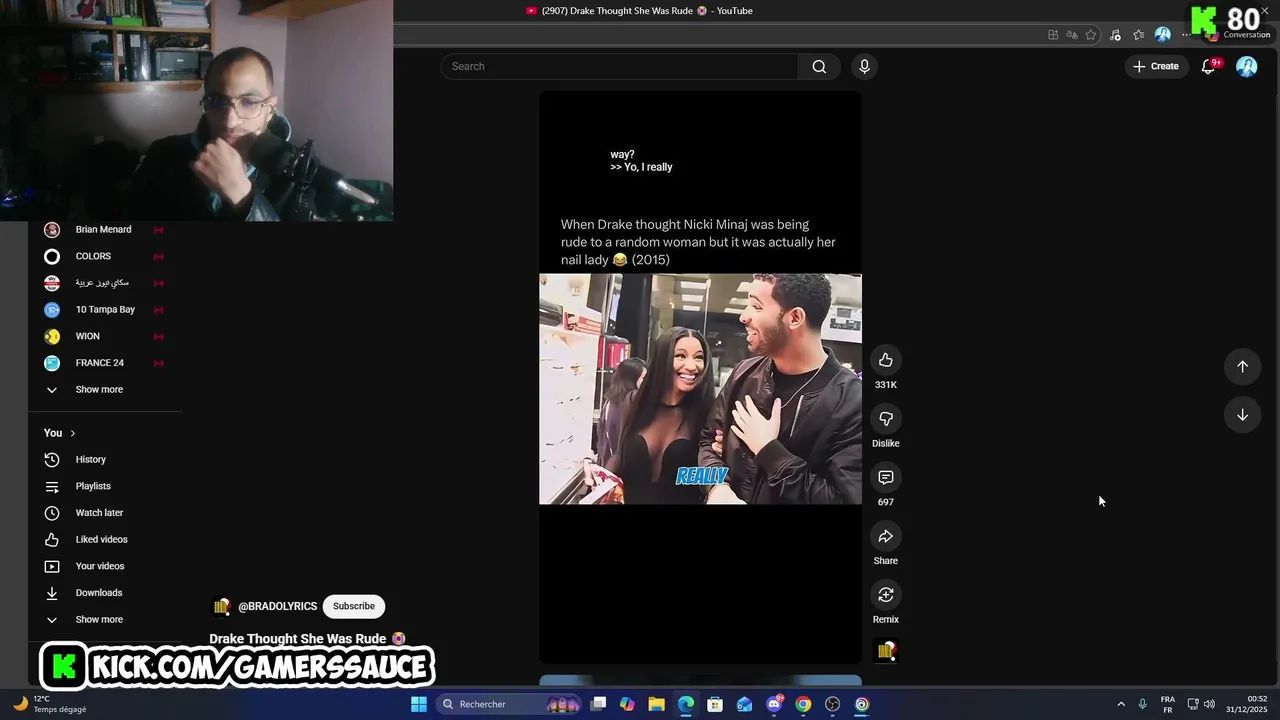This screenshot has width=1280, height=720.
Task: Open @BRADOLYRICS channel avatar
Action: pyautogui.click(x=222, y=606)
